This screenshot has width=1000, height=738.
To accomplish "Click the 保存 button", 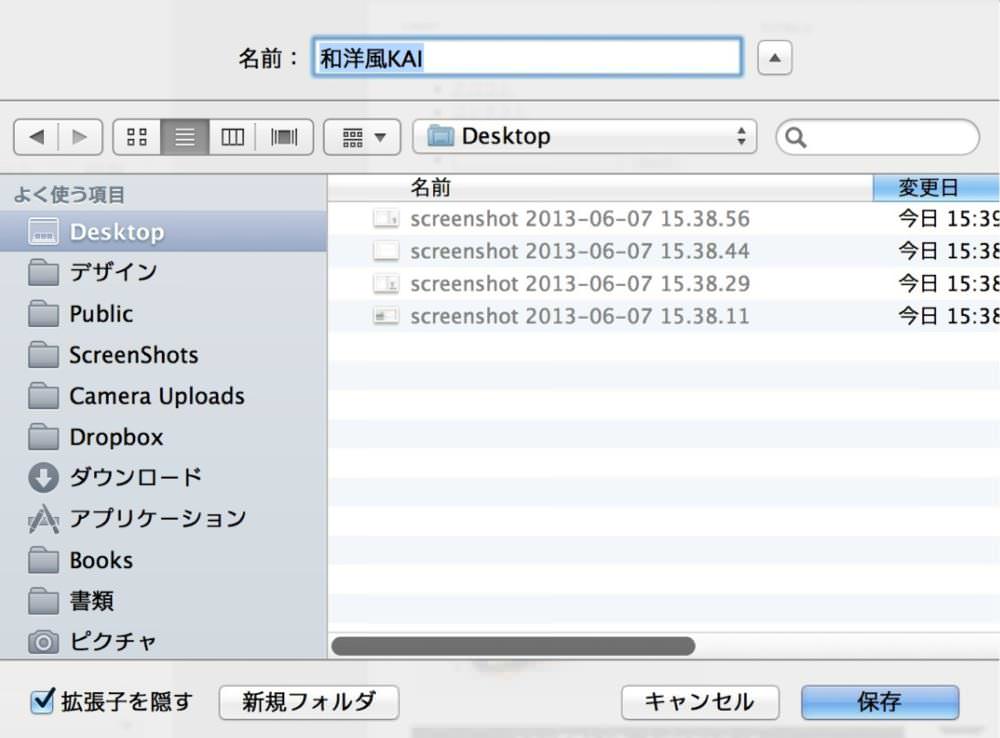I will coord(880,702).
